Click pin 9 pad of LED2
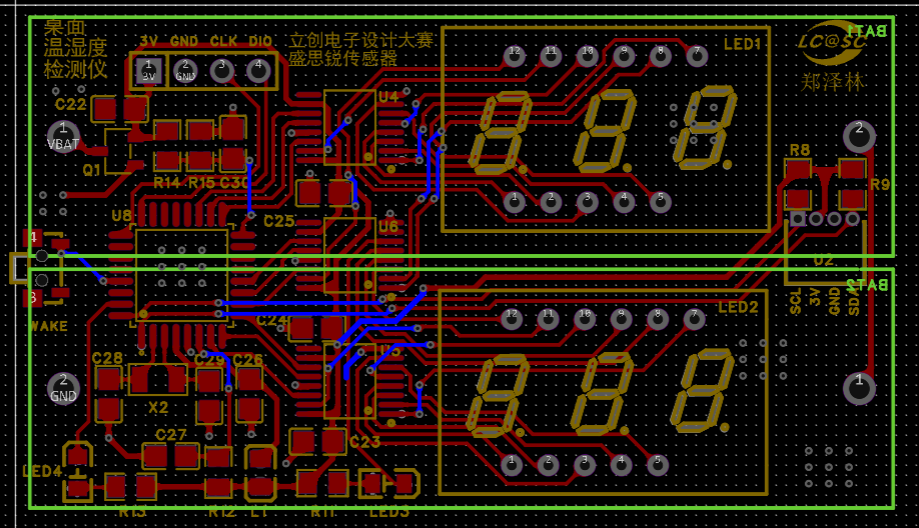The height and width of the screenshot is (528, 919). click(621, 319)
